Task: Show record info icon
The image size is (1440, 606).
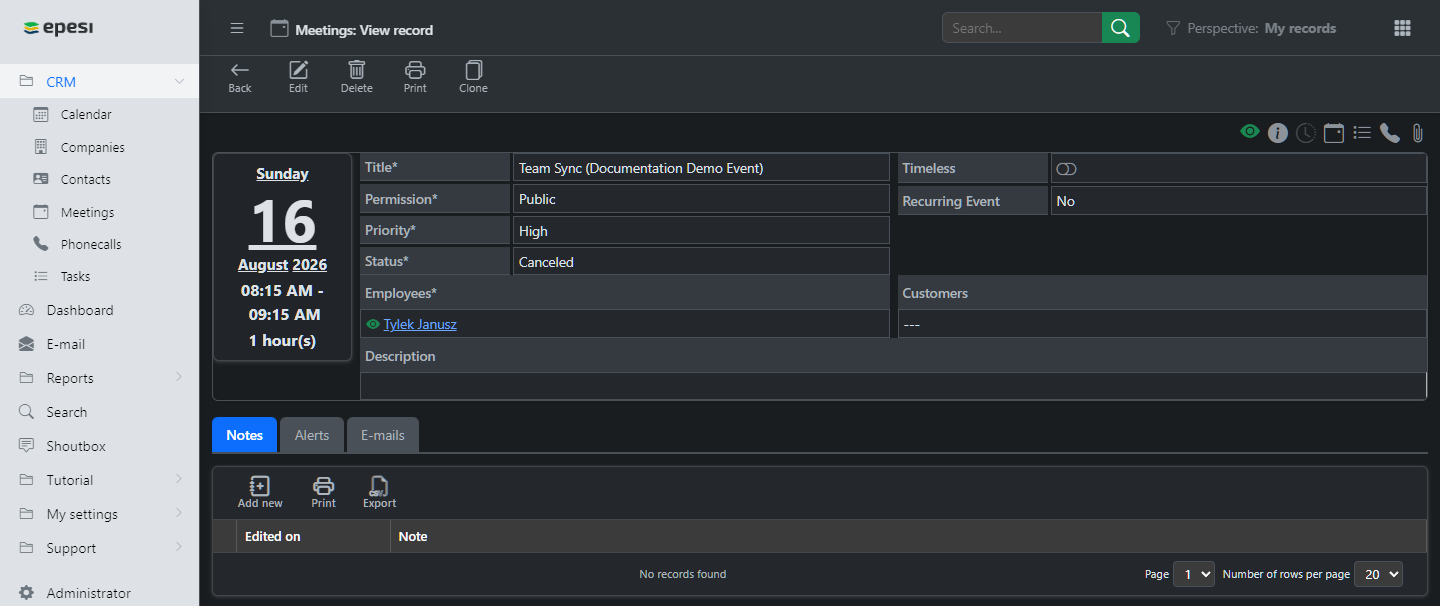Action: click(x=1277, y=133)
